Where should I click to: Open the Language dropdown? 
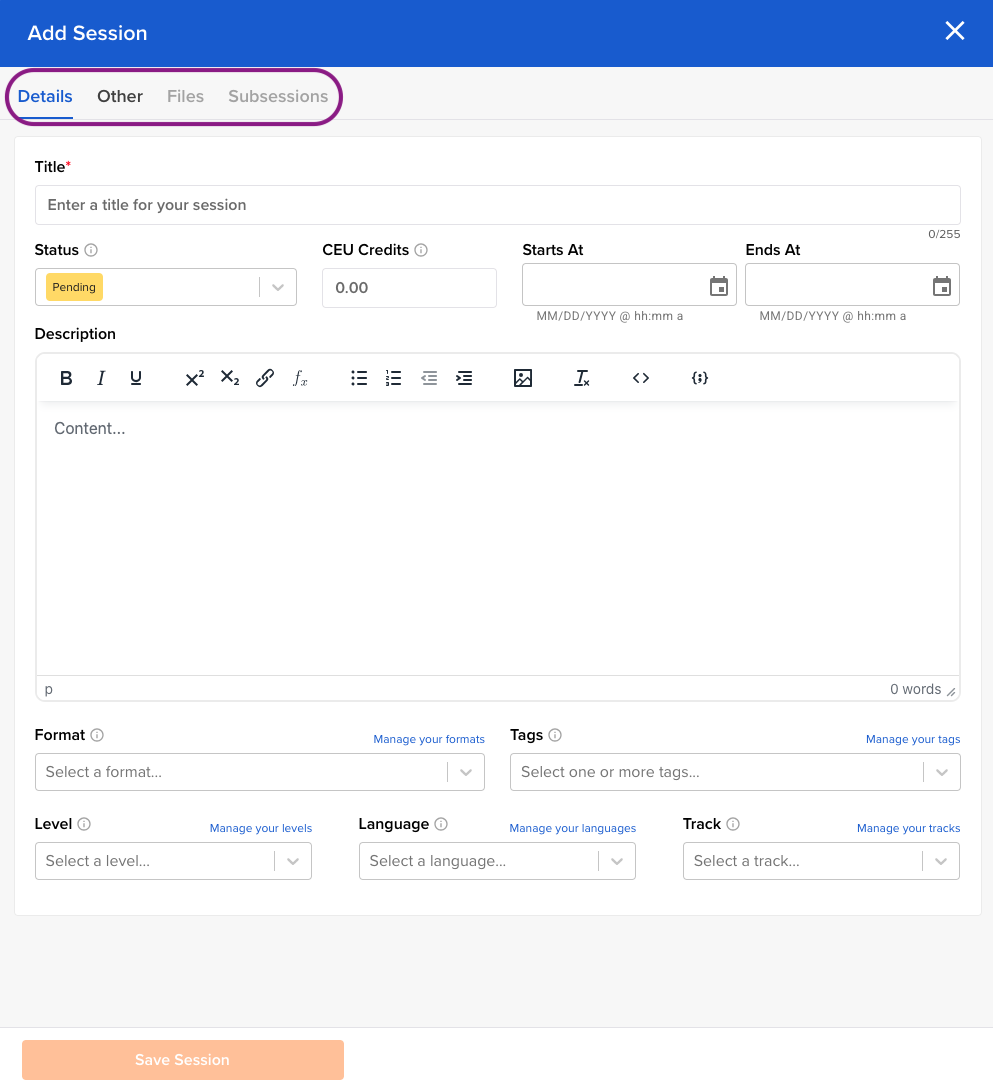coord(616,861)
